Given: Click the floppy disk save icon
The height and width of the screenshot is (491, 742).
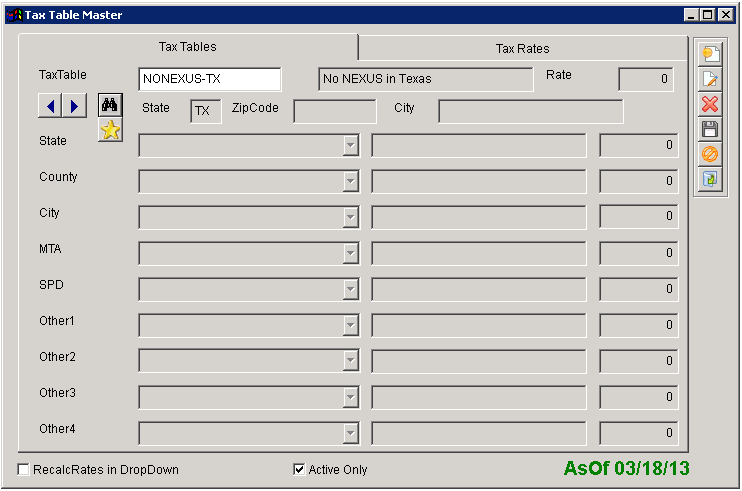Looking at the screenshot, I should pyautogui.click(x=710, y=129).
